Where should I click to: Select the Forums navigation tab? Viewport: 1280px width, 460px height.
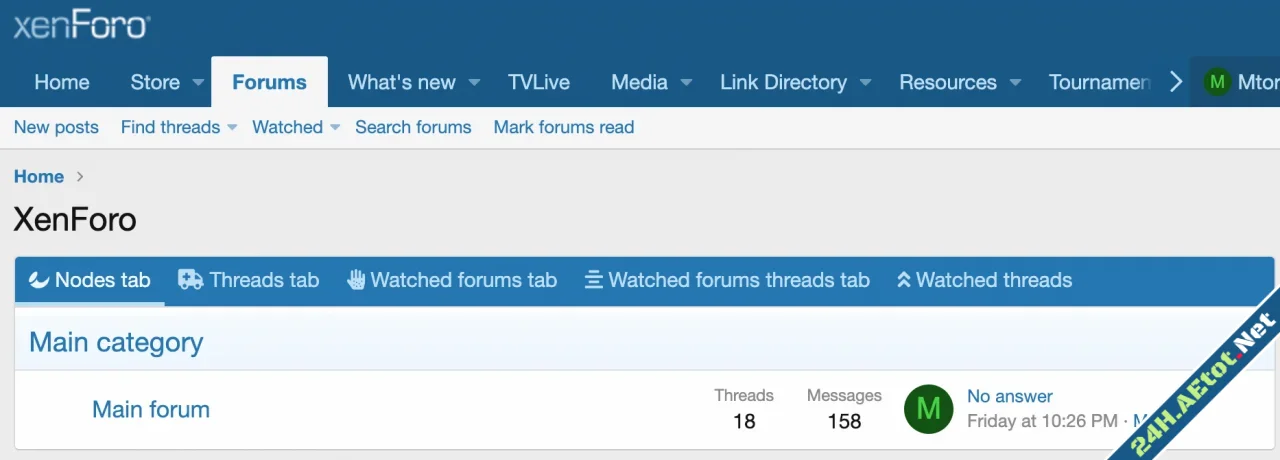click(269, 82)
